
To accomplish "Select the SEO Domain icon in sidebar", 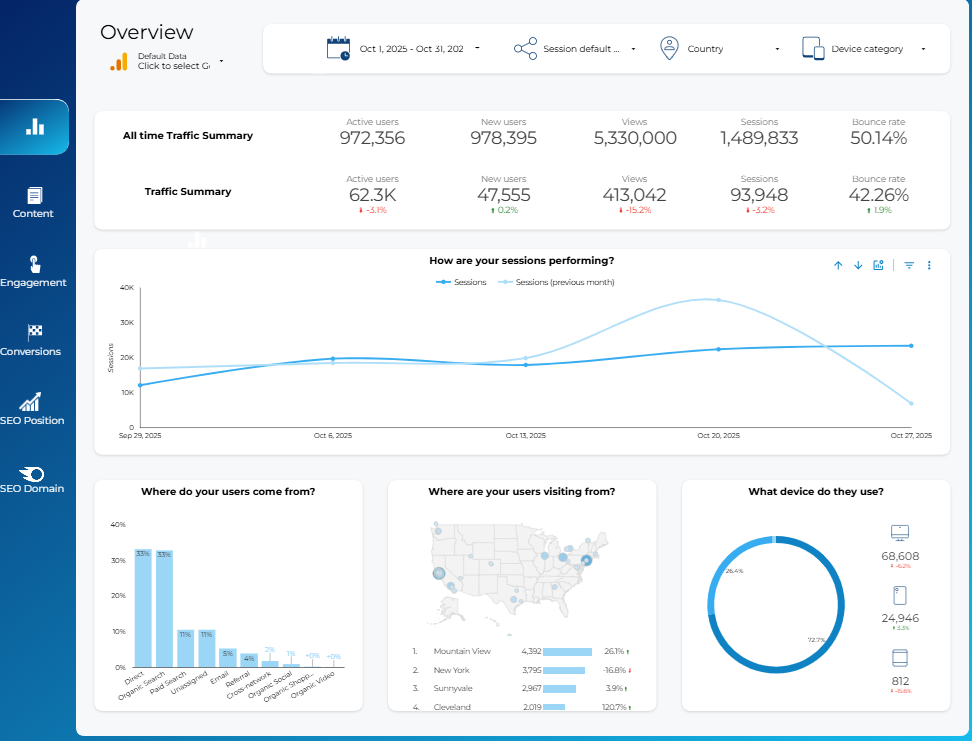I will [33, 473].
